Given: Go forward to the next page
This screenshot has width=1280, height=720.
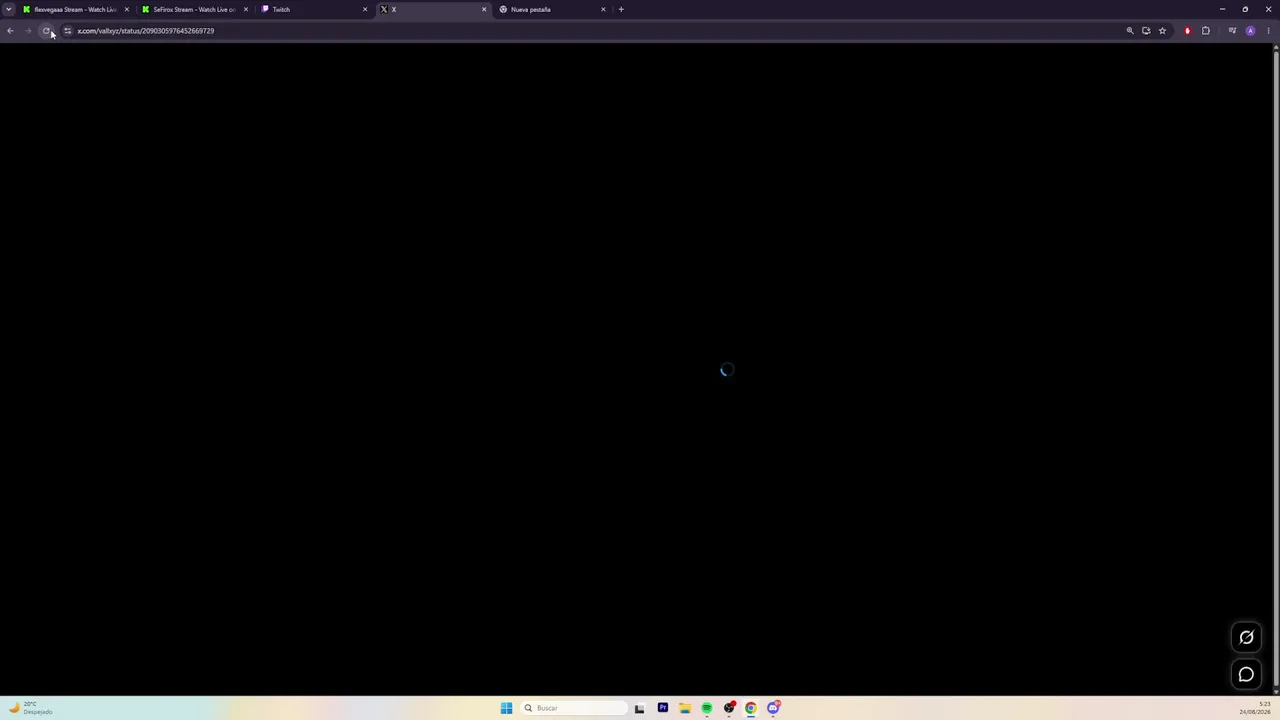Looking at the screenshot, I should pyautogui.click(x=28, y=31).
